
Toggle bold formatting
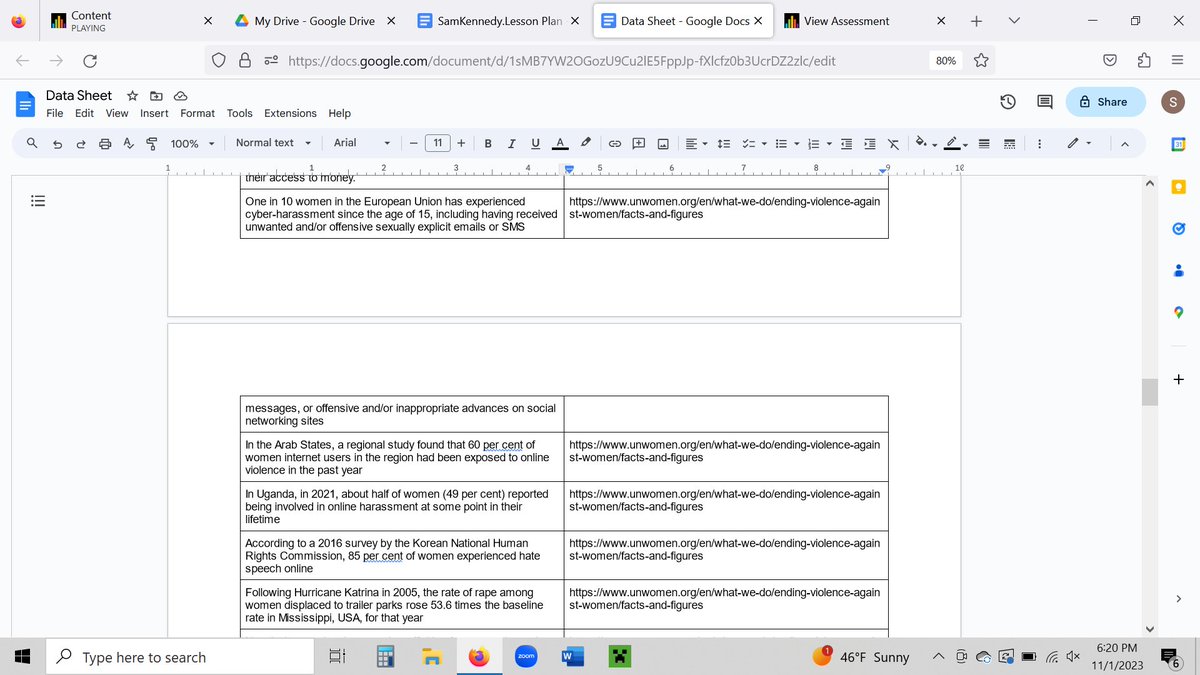488,143
